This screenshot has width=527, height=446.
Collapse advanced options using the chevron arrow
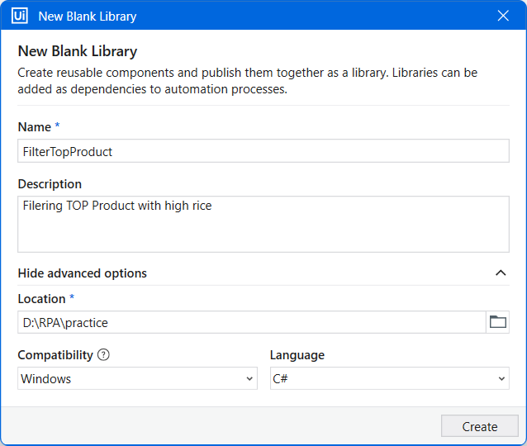pyautogui.click(x=500, y=273)
